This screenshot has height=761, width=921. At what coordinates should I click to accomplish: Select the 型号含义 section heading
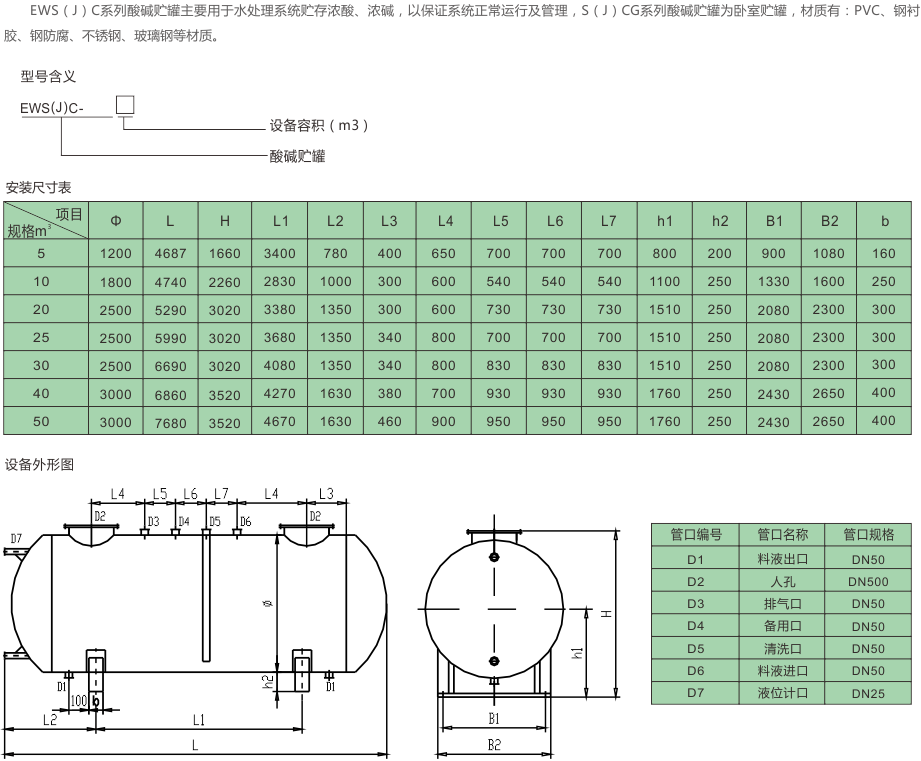pos(48,76)
